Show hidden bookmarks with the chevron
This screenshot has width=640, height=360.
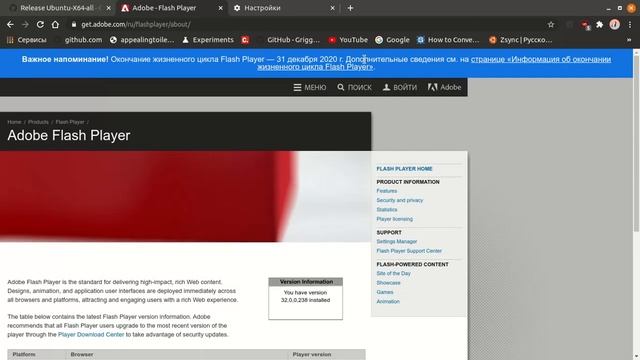(629, 40)
